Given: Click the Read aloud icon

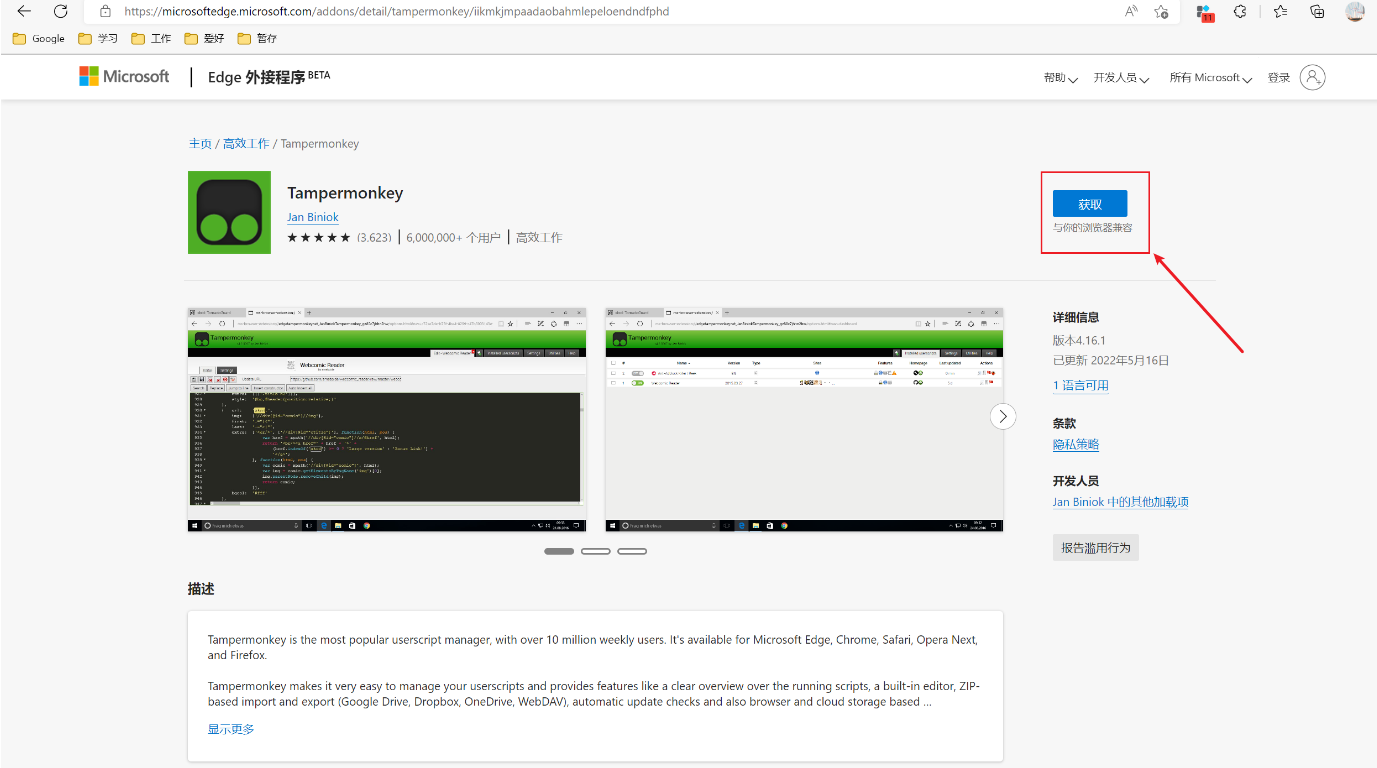Looking at the screenshot, I should coord(1131,11).
